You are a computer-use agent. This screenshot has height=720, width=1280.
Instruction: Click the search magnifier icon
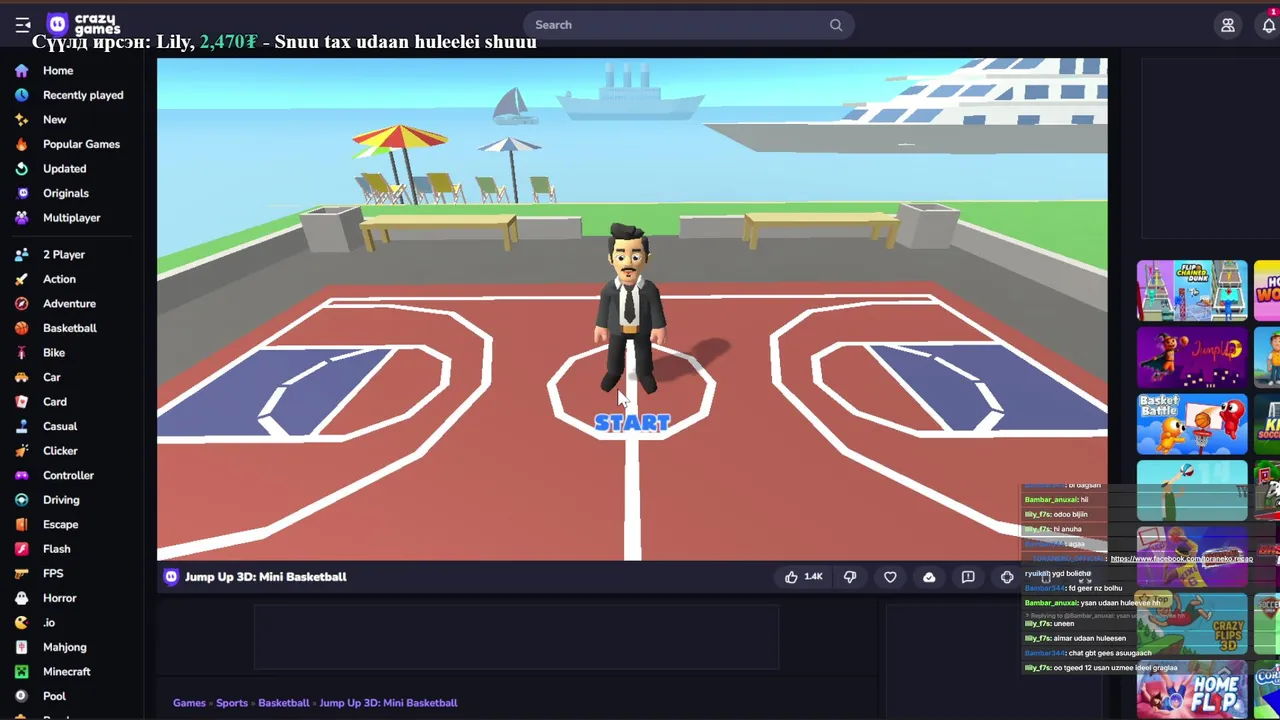point(836,25)
